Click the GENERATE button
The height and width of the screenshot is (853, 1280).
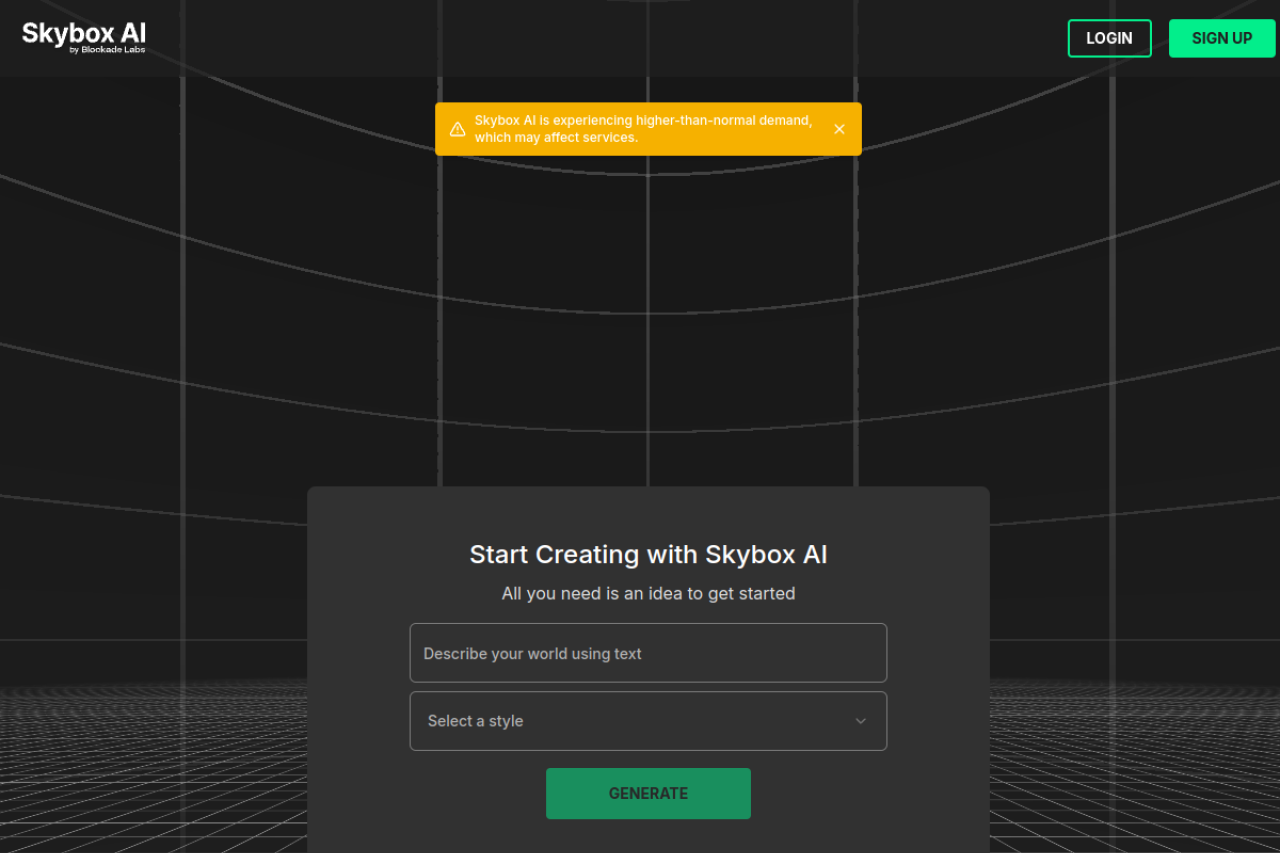click(x=648, y=793)
